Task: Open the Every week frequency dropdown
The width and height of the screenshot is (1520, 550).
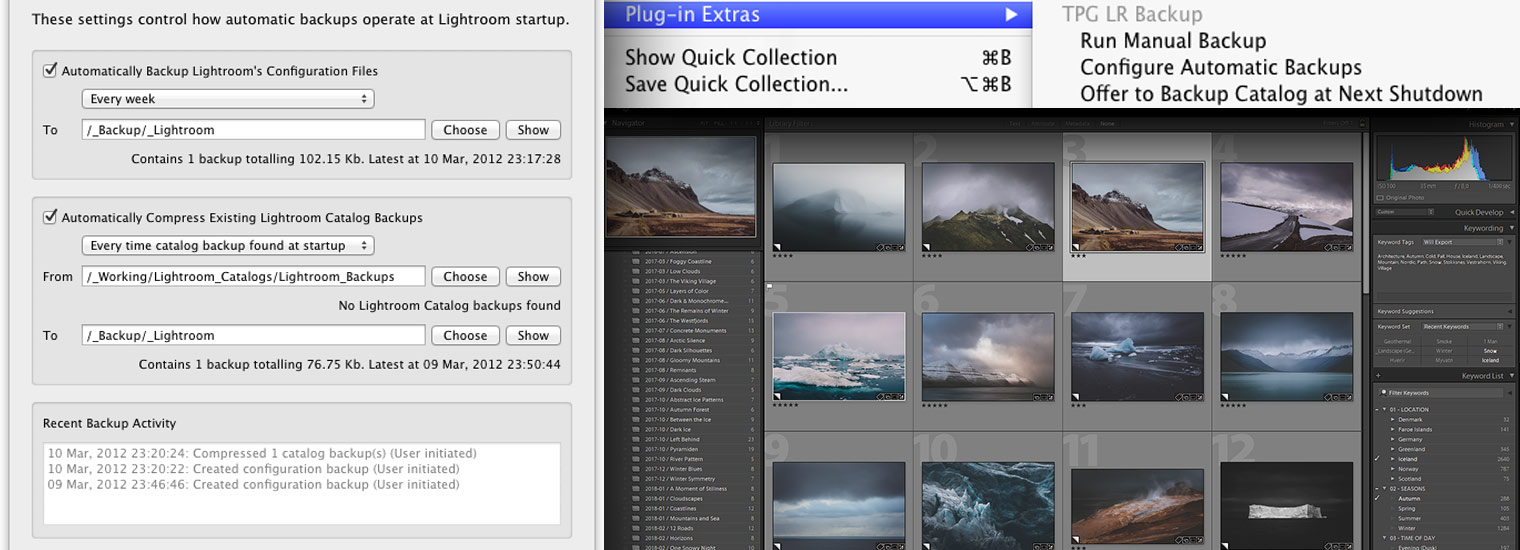Action: coord(227,99)
